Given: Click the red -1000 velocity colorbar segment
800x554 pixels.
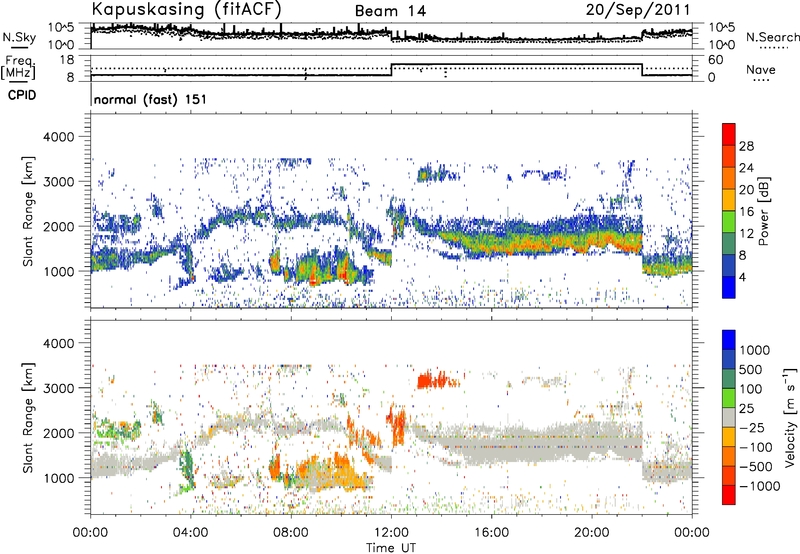Looking at the screenshot, I should coord(729,495).
